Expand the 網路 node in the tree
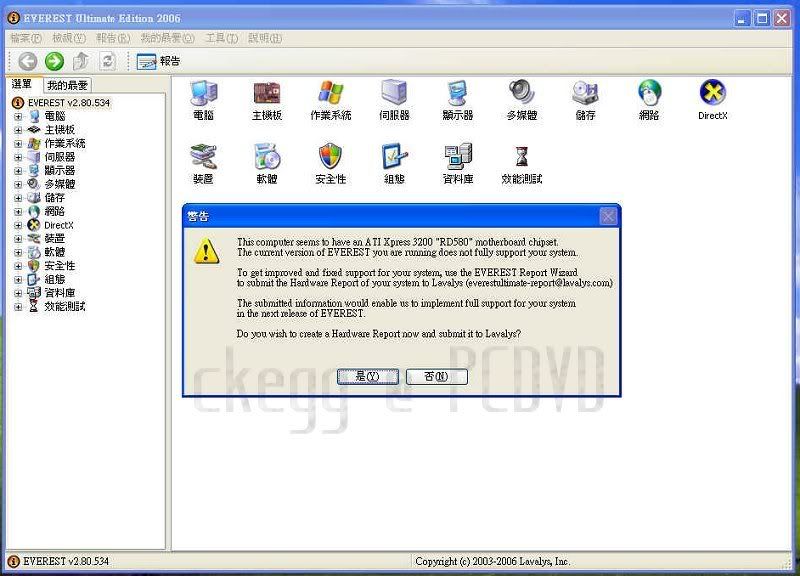Image resolution: width=800 pixels, height=576 pixels. tap(18, 212)
